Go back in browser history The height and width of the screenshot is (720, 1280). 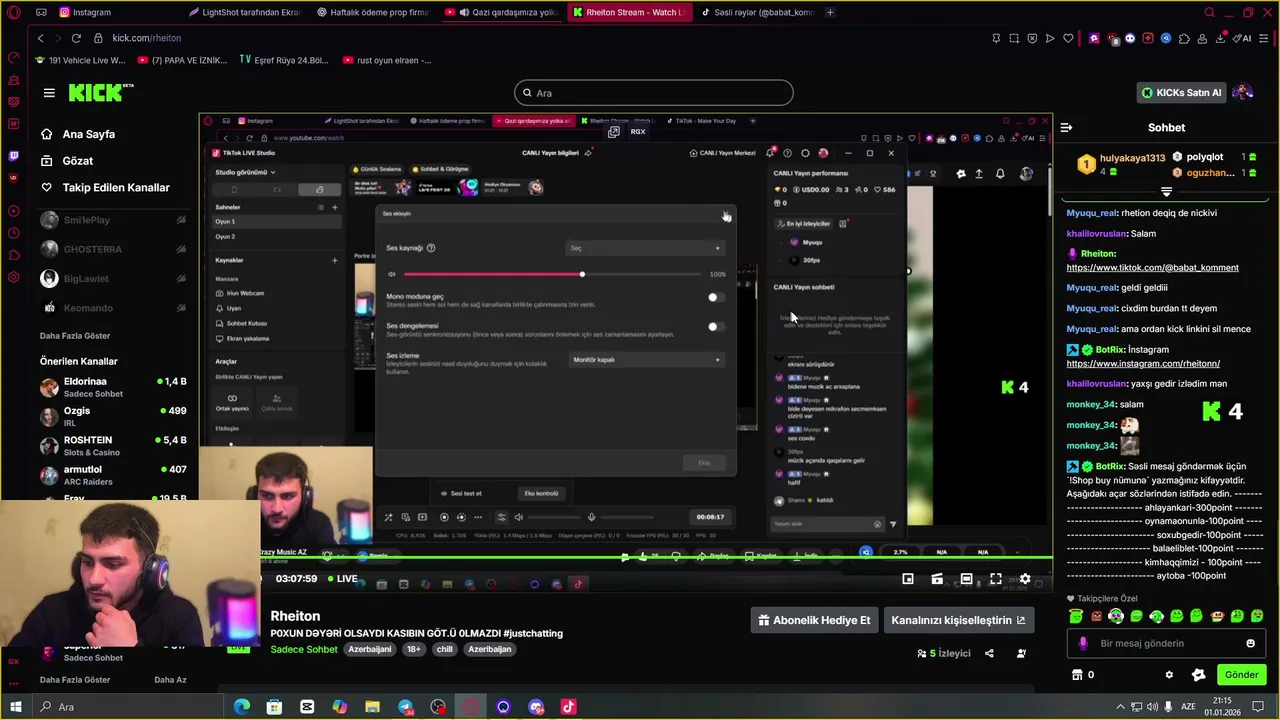(x=40, y=38)
